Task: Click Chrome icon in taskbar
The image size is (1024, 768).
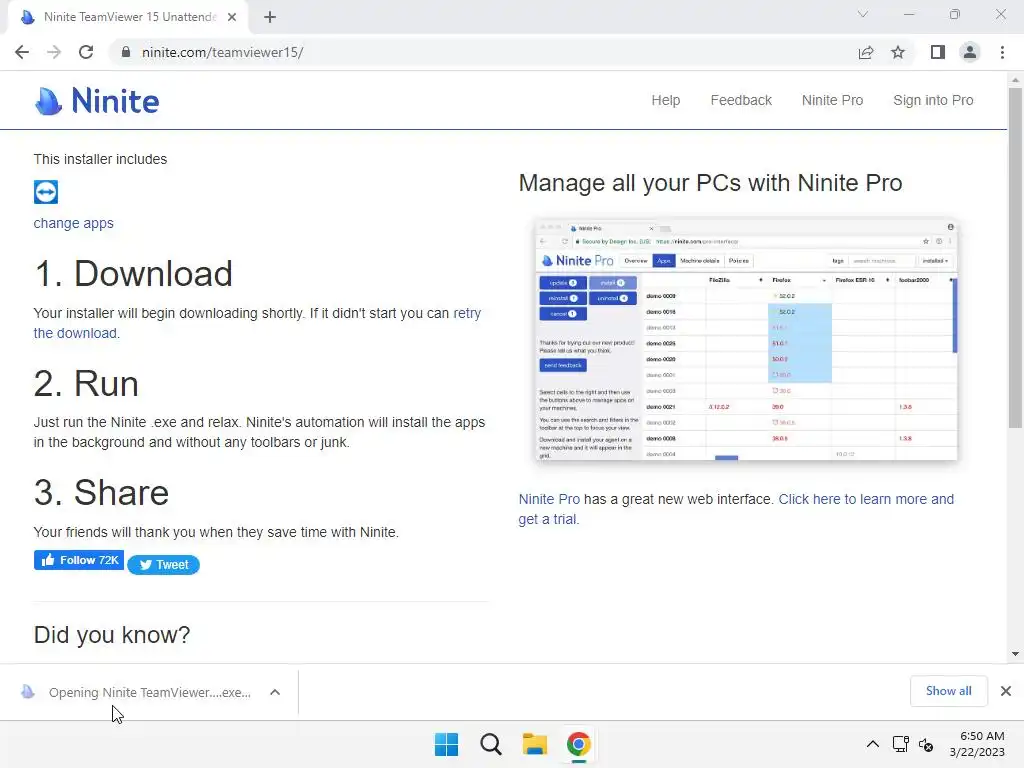Action: (579, 744)
